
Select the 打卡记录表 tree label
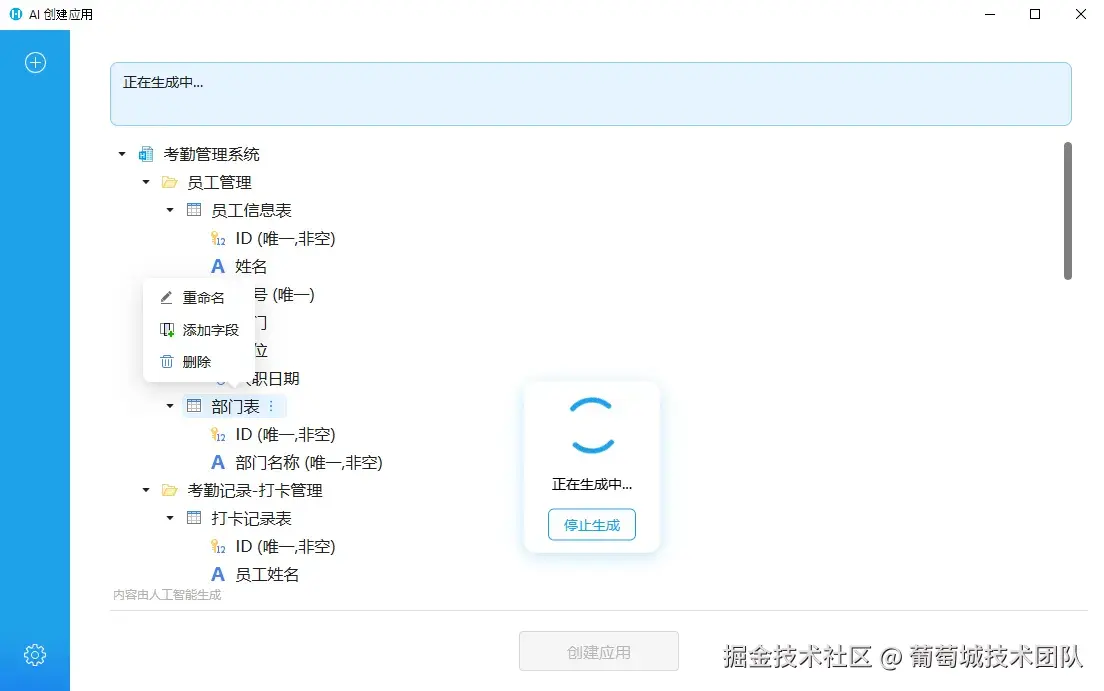click(251, 518)
